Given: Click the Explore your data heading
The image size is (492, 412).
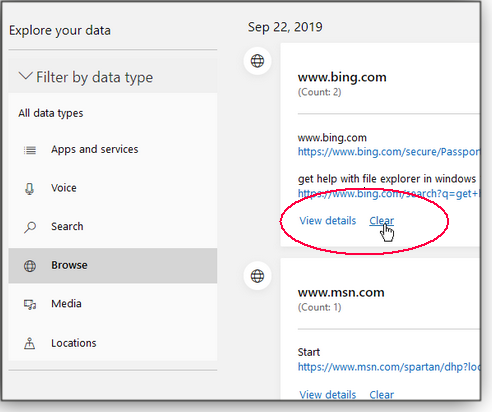Looking at the screenshot, I should 60,31.
